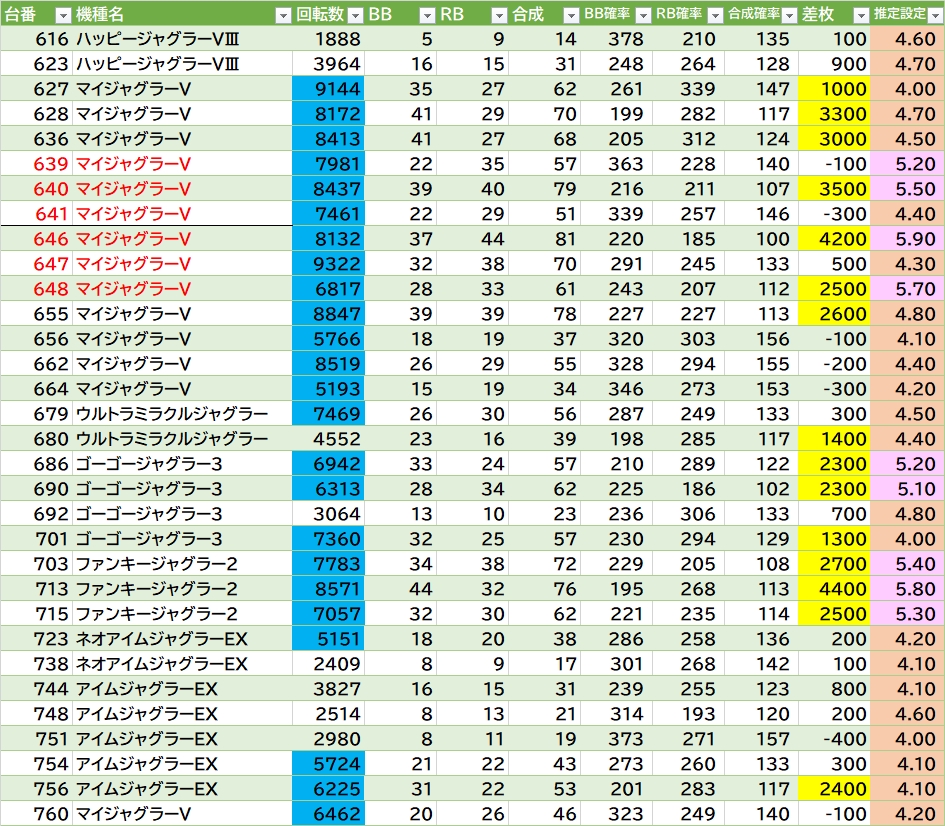Select the red 台番 cell 646
Viewport: 945px width, 826px height.
tap(36, 239)
